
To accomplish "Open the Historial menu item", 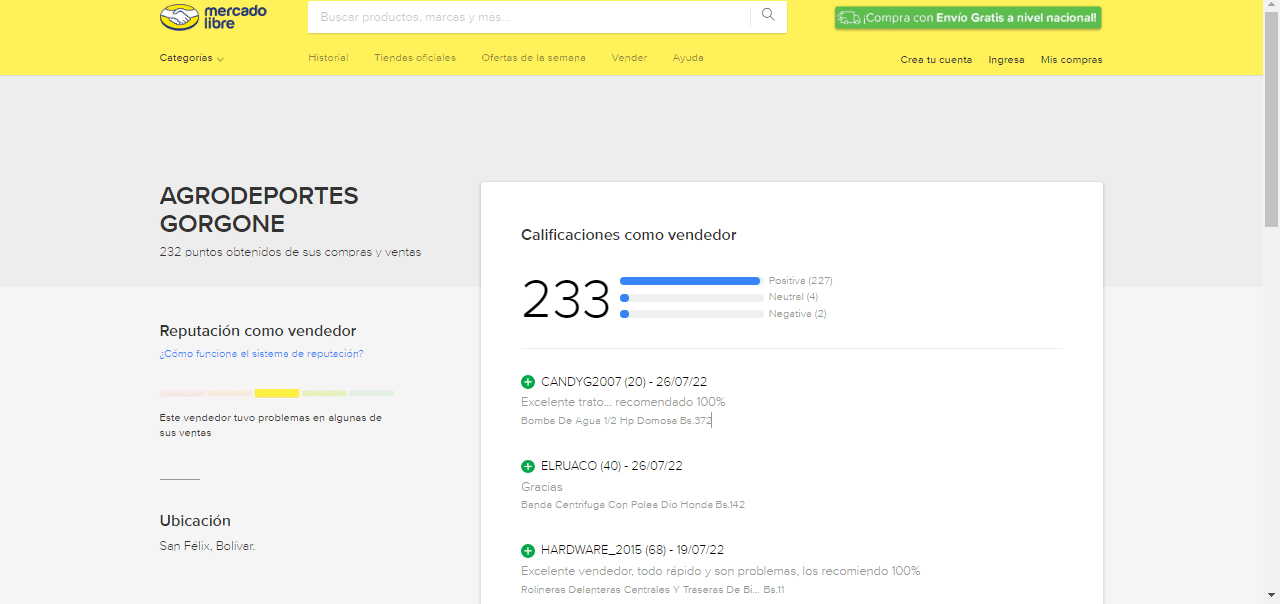I will (x=328, y=58).
